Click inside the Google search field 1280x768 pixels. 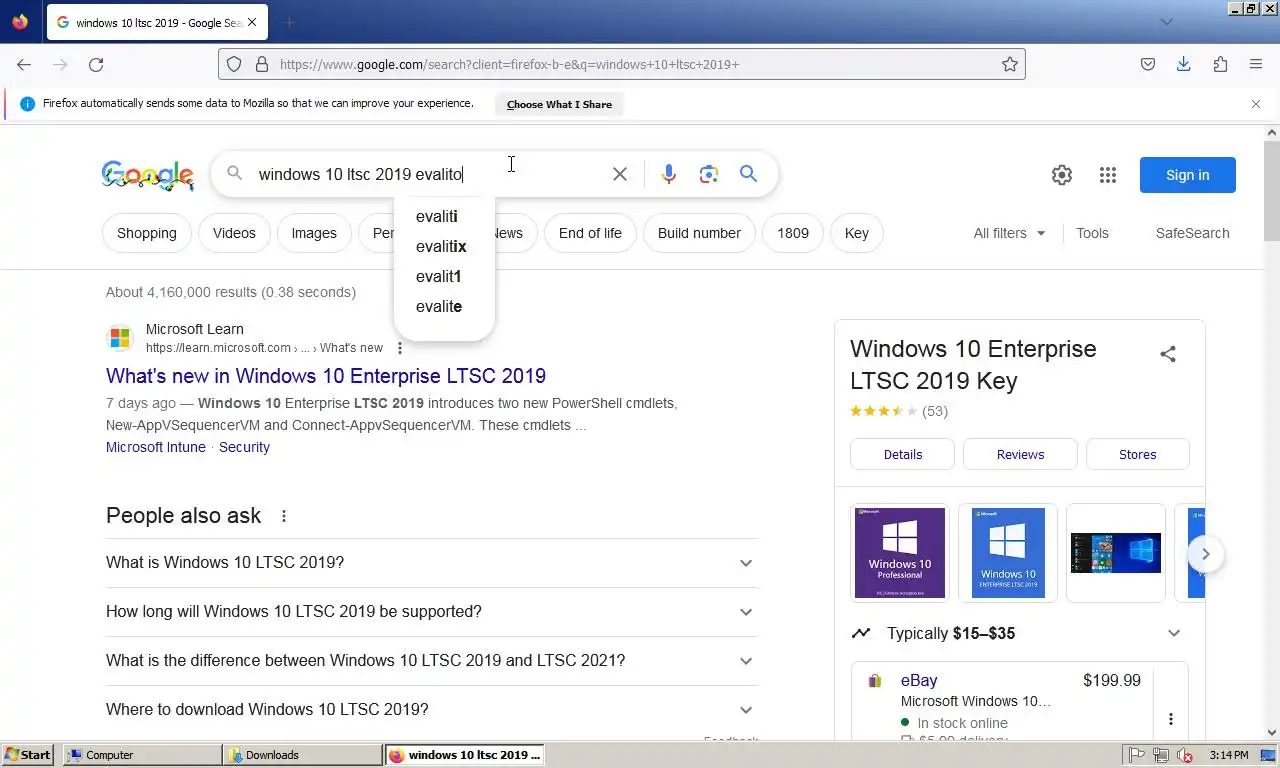pos(430,174)
